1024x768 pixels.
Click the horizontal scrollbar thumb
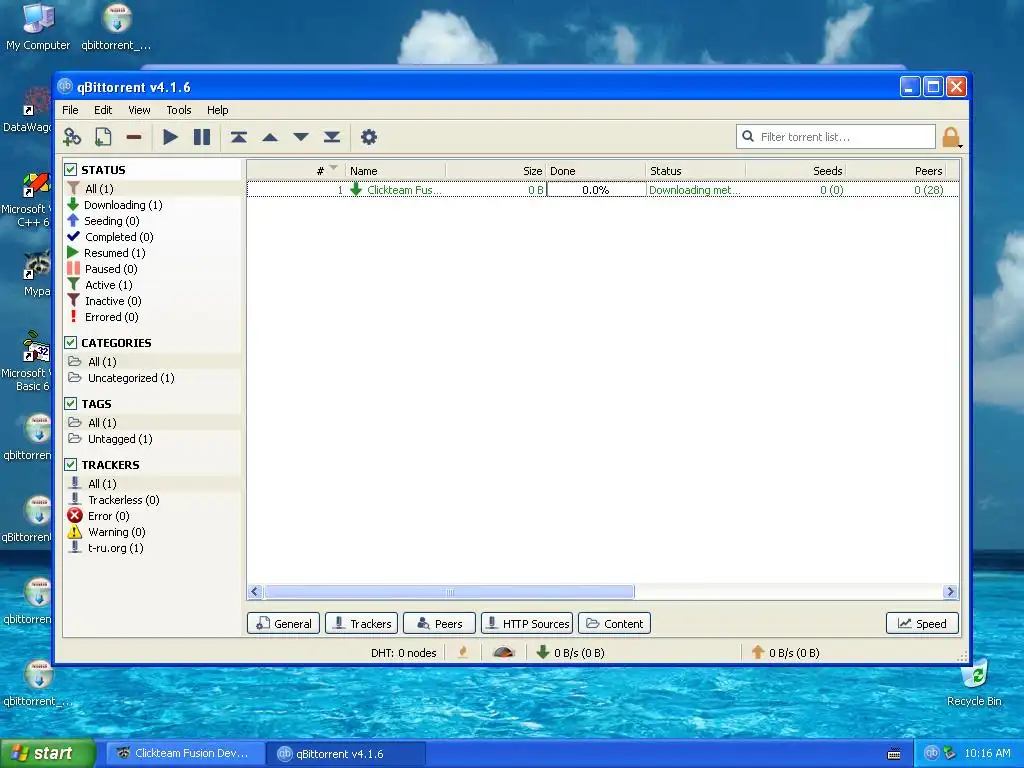click(x=449, y=592)
